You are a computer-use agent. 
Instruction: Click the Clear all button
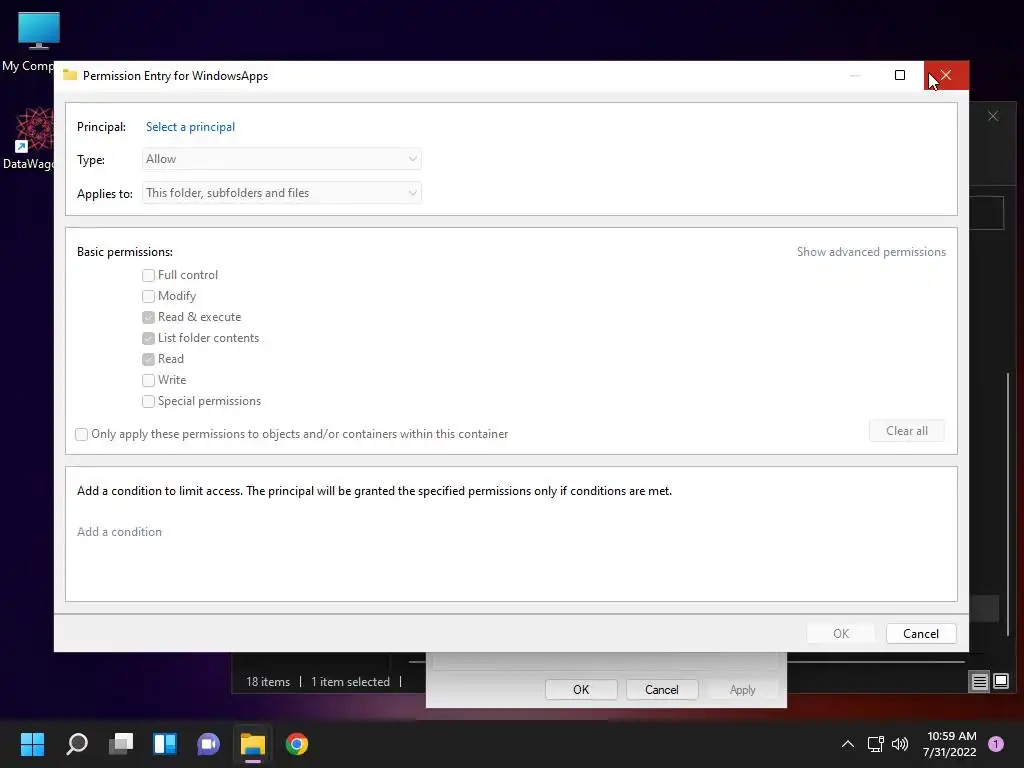[906, 431]
